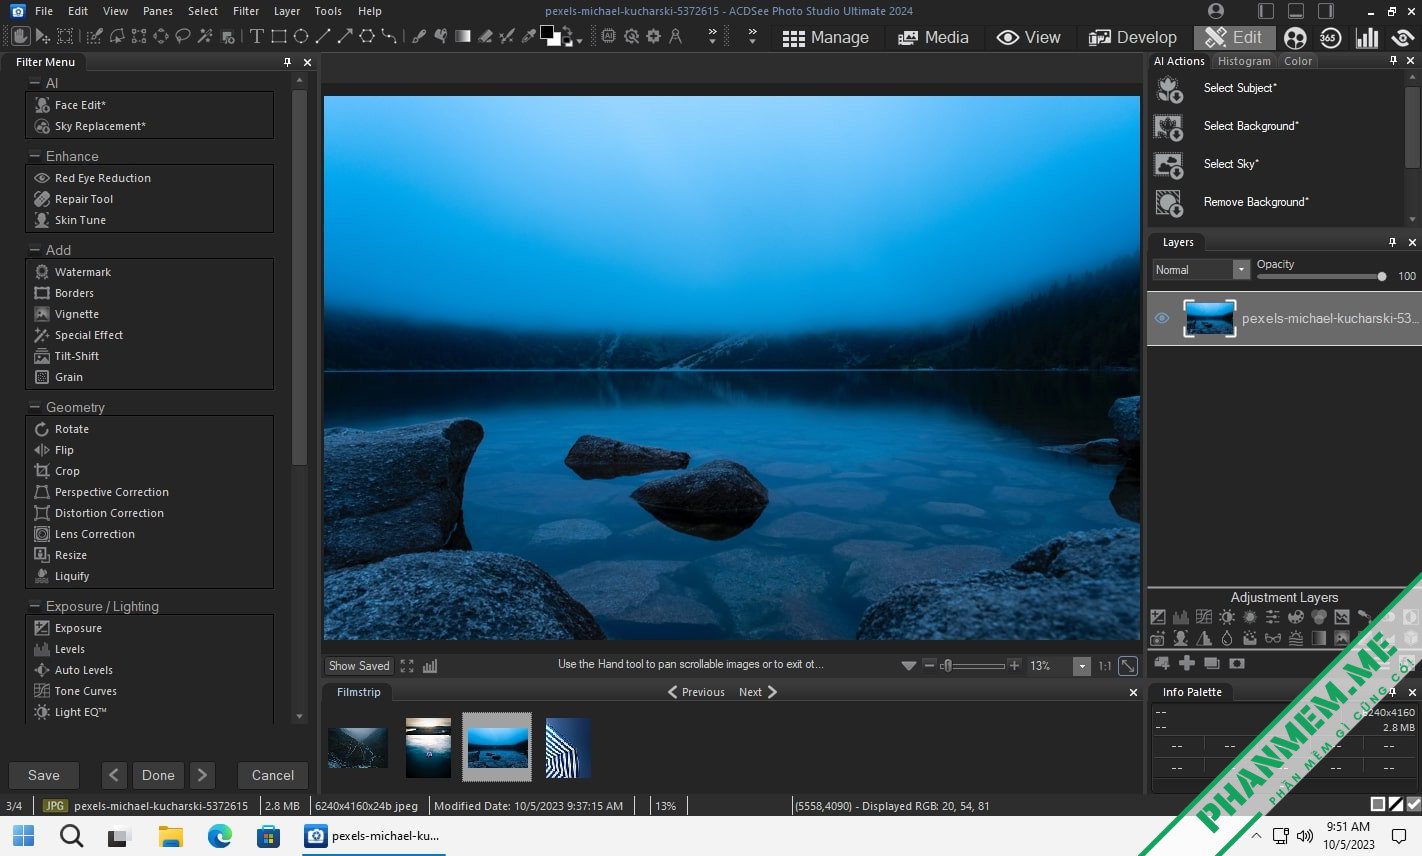Select the Ellipse shape tool
Viewport: 1422px width, 856px height.
tap(301, 37)
